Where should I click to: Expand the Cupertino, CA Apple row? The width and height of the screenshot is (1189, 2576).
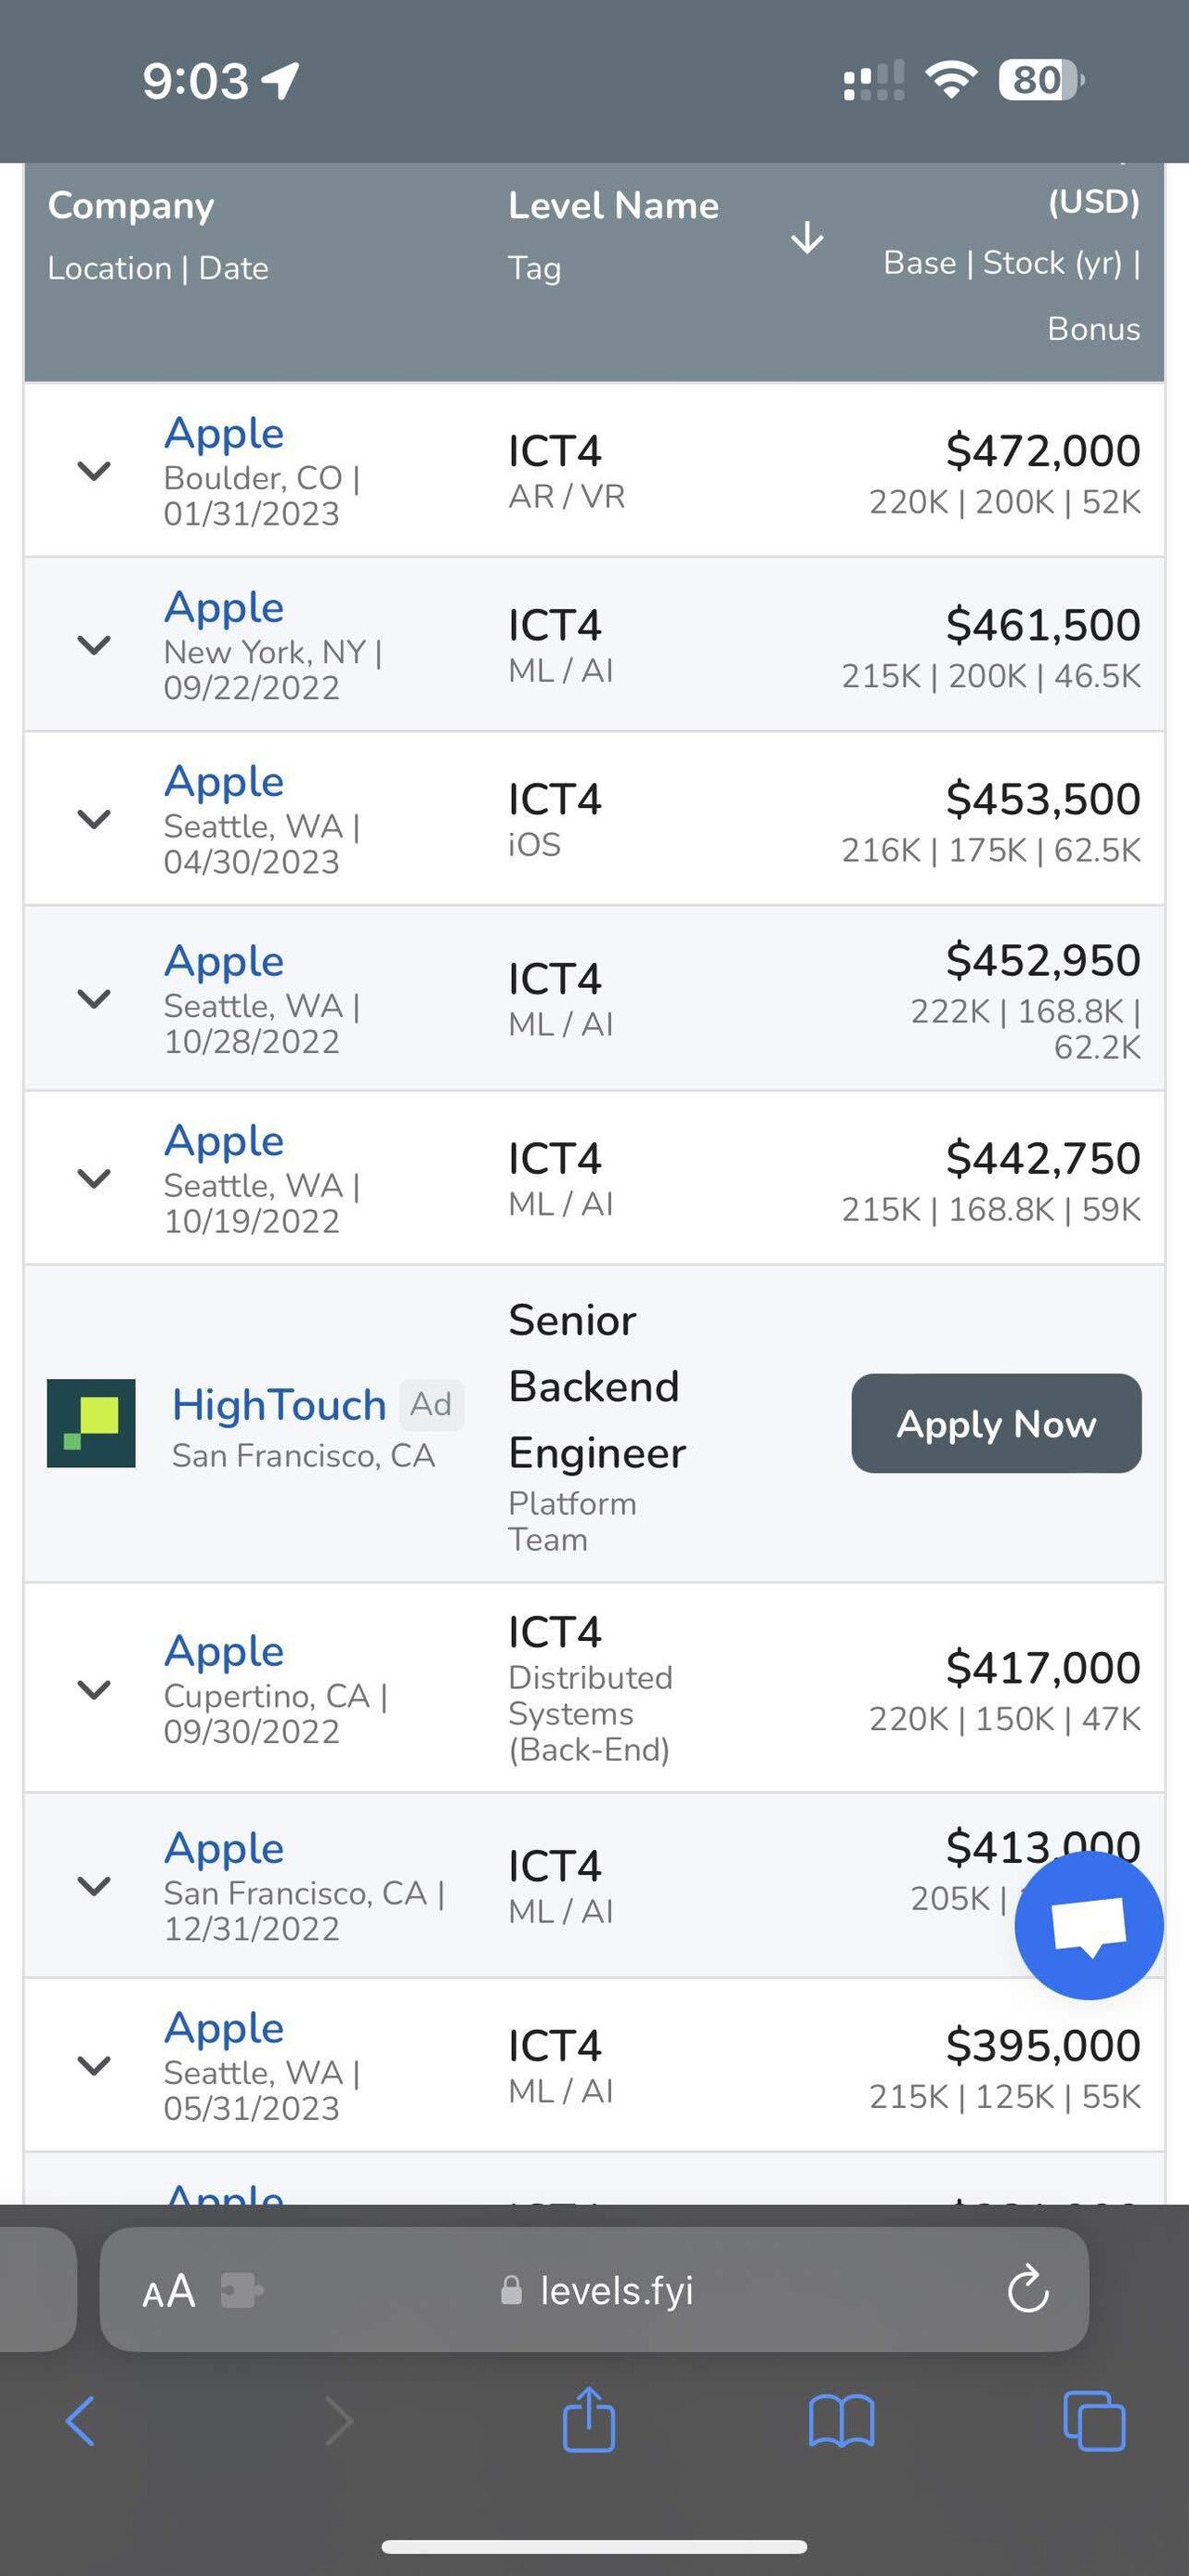point(94,1689)
